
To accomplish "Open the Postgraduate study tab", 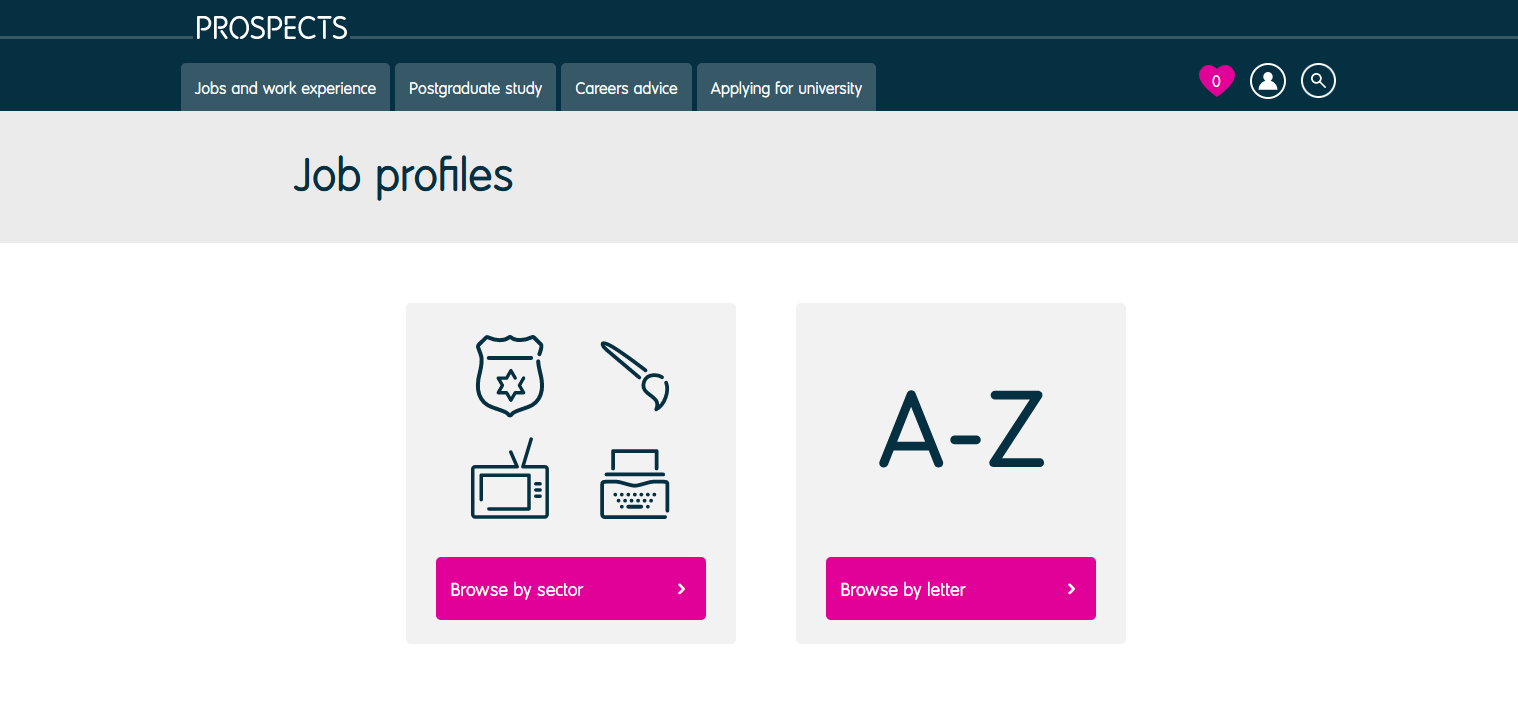I will (475, 88).
